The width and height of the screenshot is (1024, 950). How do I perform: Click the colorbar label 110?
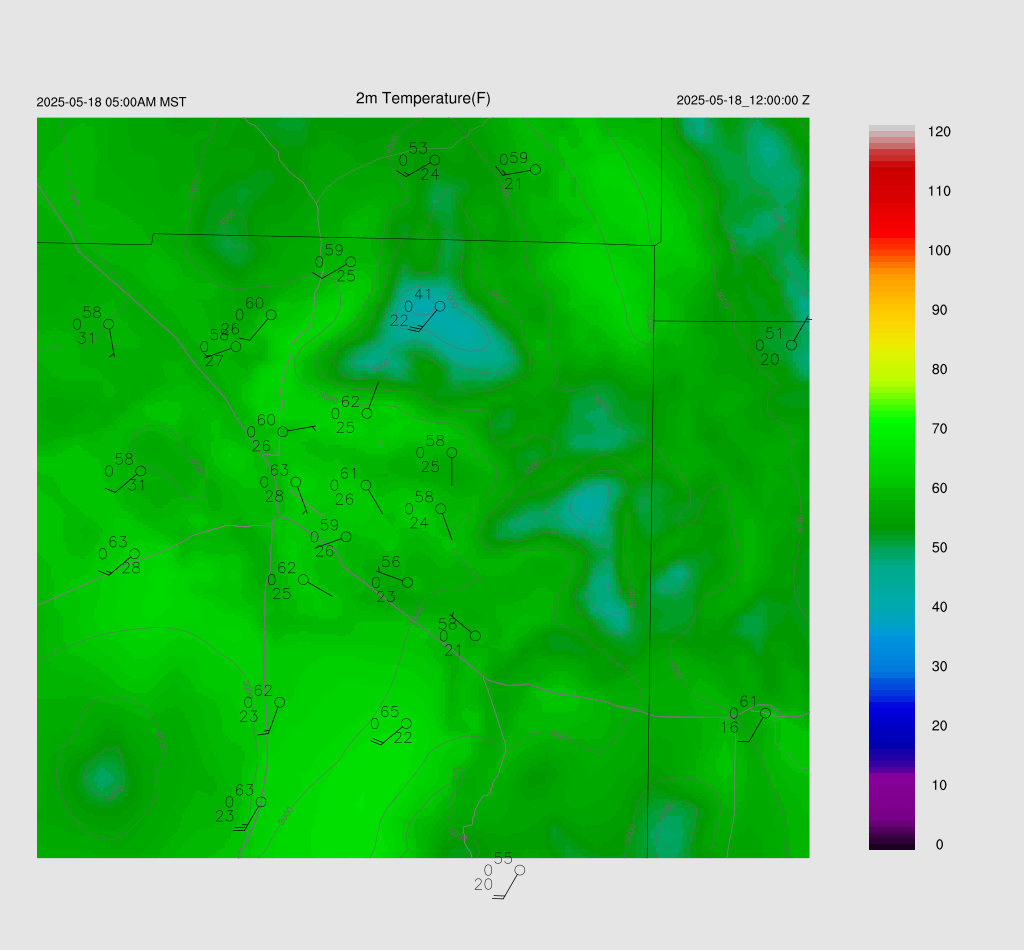pyautogui.click(x=939, y=191)
